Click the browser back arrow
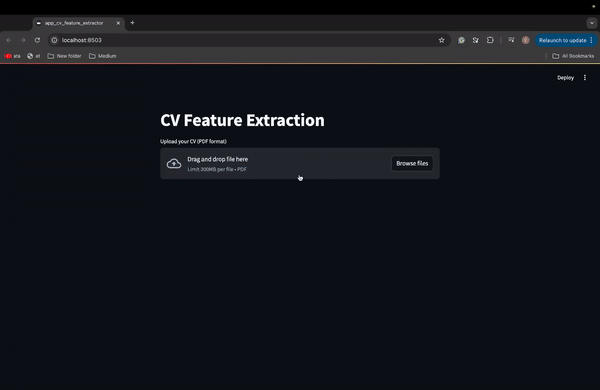 [9, 40]
